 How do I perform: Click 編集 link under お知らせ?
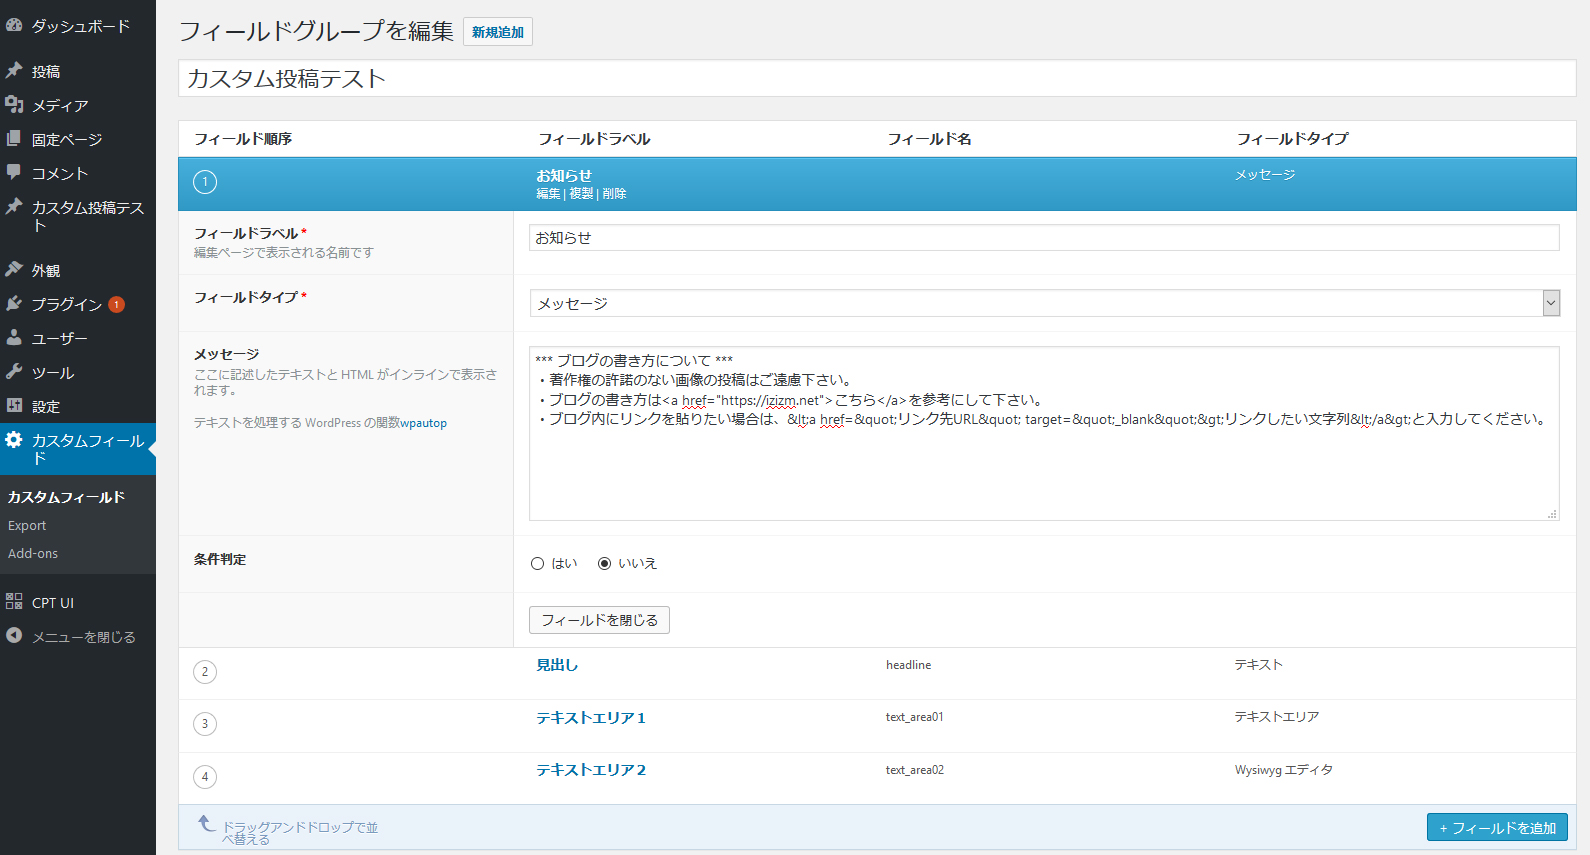point(548,194)
